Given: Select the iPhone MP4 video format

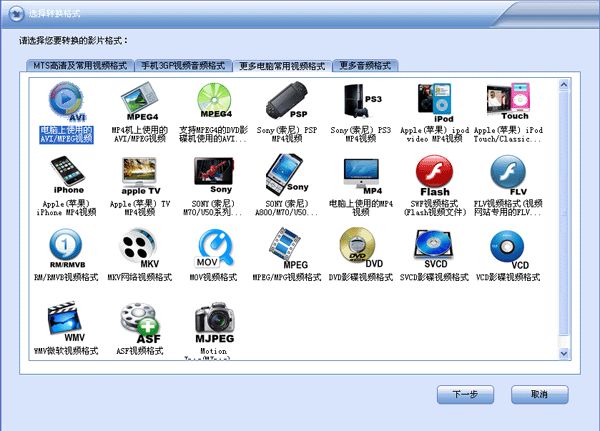Looking at the screenshot, I should tap(68, 174).
